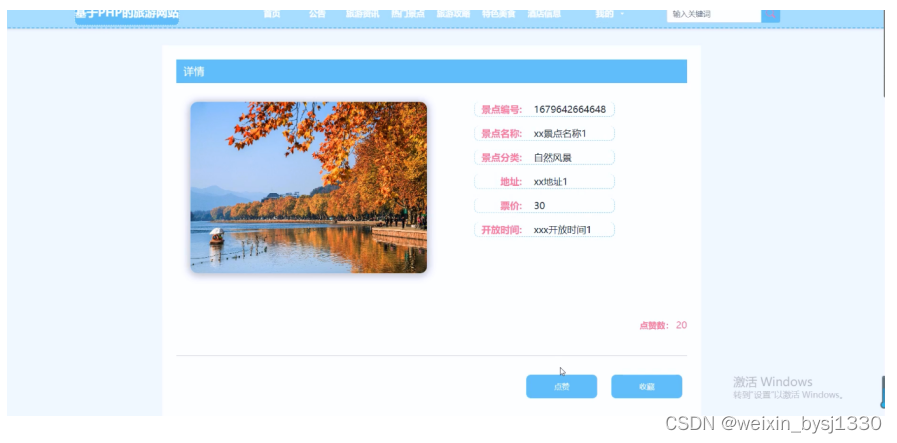Screen dimensions: 897x443
Task: Open the 旅游攻略 nav item
Action: (453, 14)
